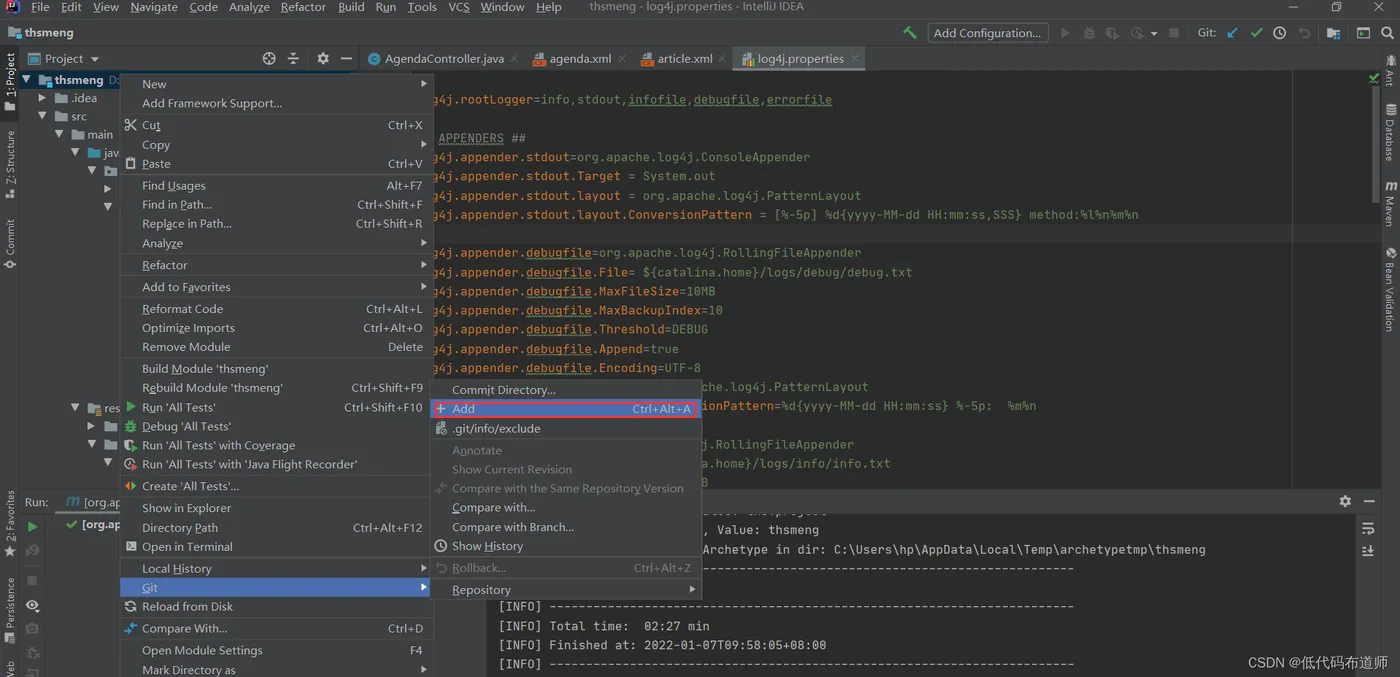The height and width of the screenshot is (677, 1400).
Task: Toggle the Maven tool window on right
Action: pos(1390,204)
